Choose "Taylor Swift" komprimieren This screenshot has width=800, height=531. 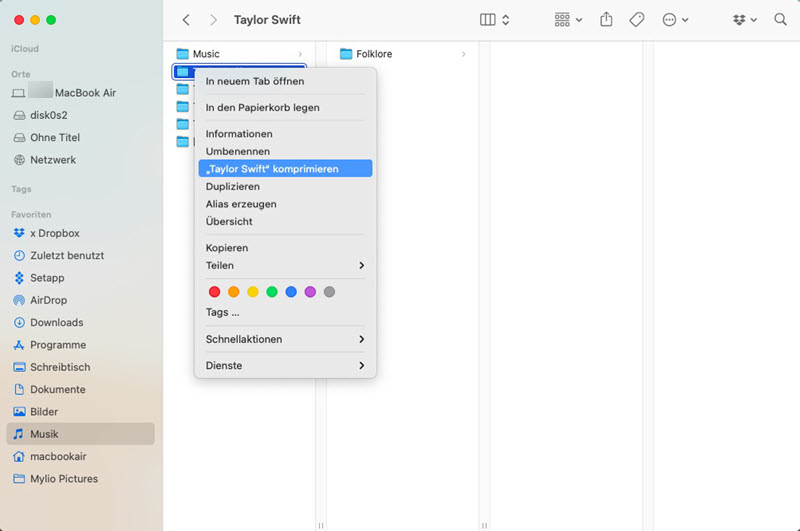click(285, 169)
